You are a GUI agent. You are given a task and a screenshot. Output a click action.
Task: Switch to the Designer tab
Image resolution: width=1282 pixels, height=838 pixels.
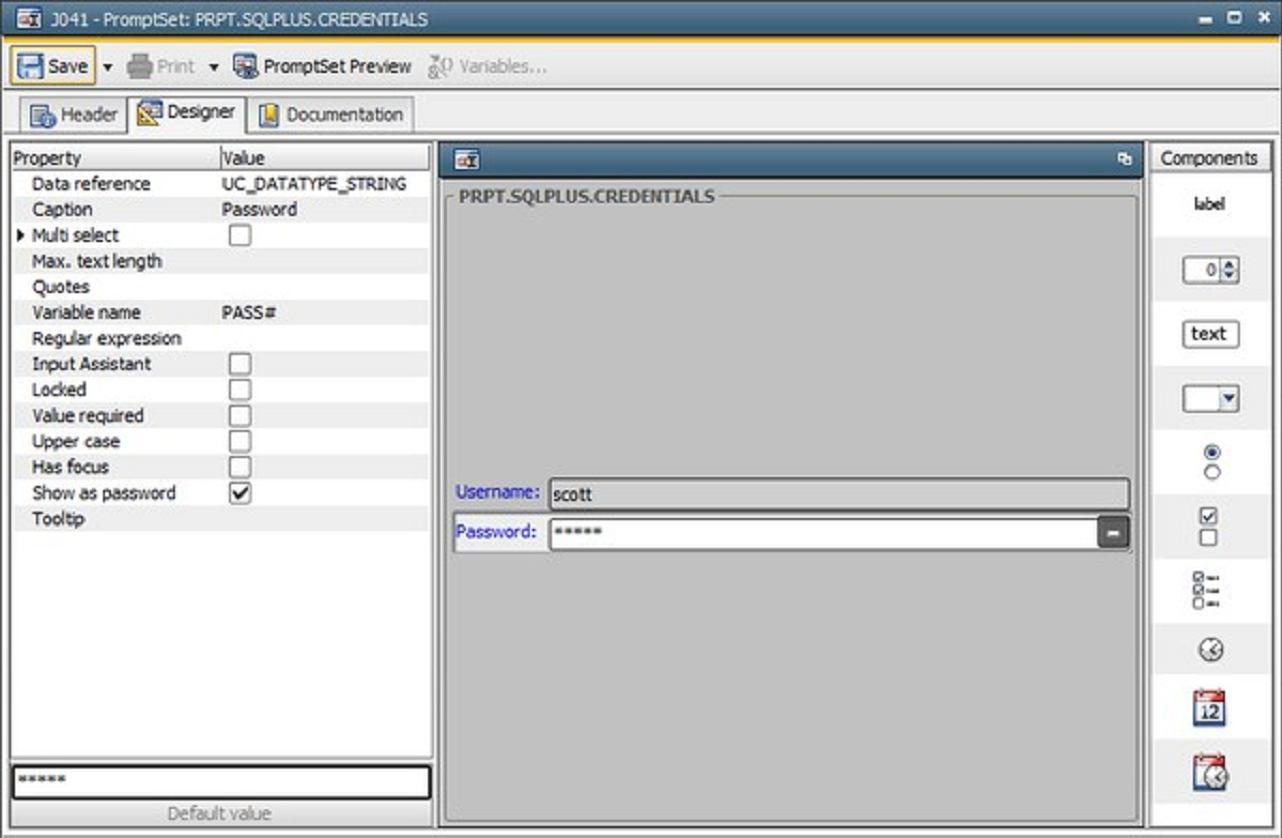[x=186, y=112]
